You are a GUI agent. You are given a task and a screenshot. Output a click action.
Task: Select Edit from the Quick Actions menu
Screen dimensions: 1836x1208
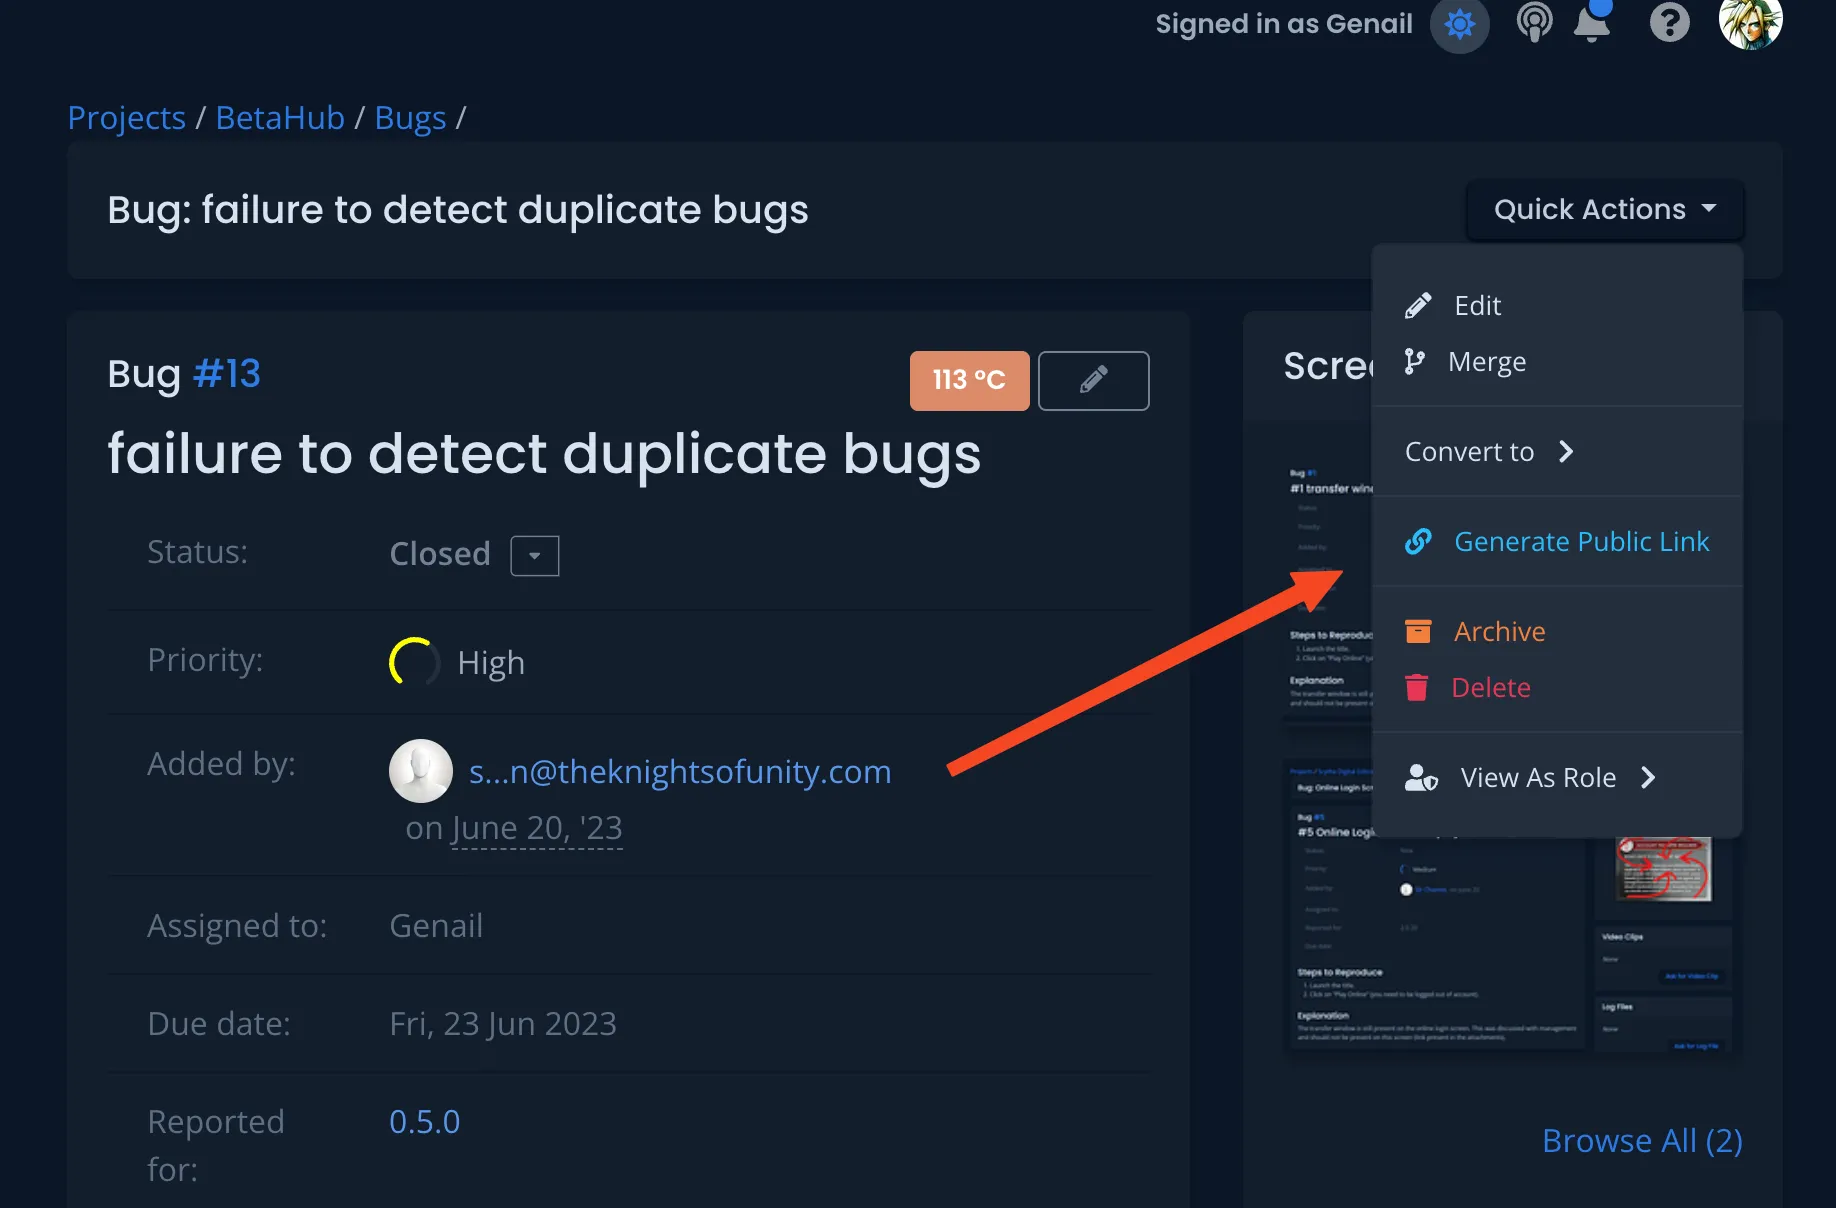pos(1477,306)
